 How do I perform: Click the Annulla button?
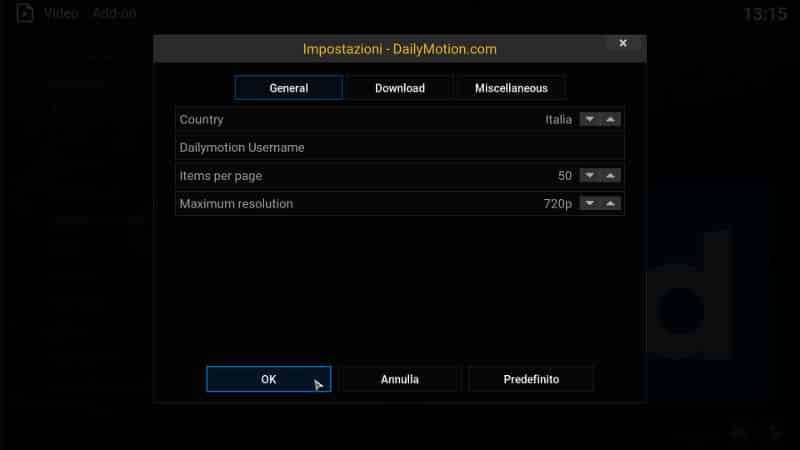pyautogui.click(x=399, y=379)
